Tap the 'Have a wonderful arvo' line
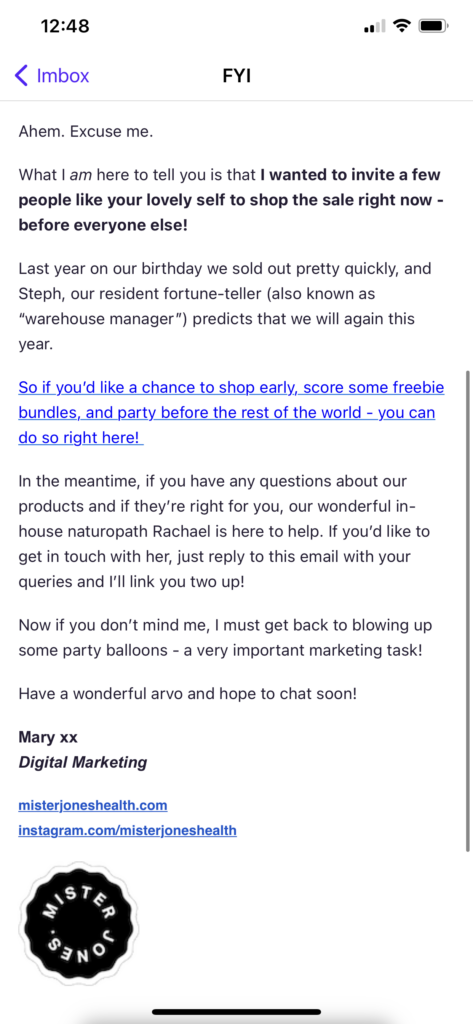Image resolution: width=473 pixels, height=1024 pixels. tap(188, 694)
